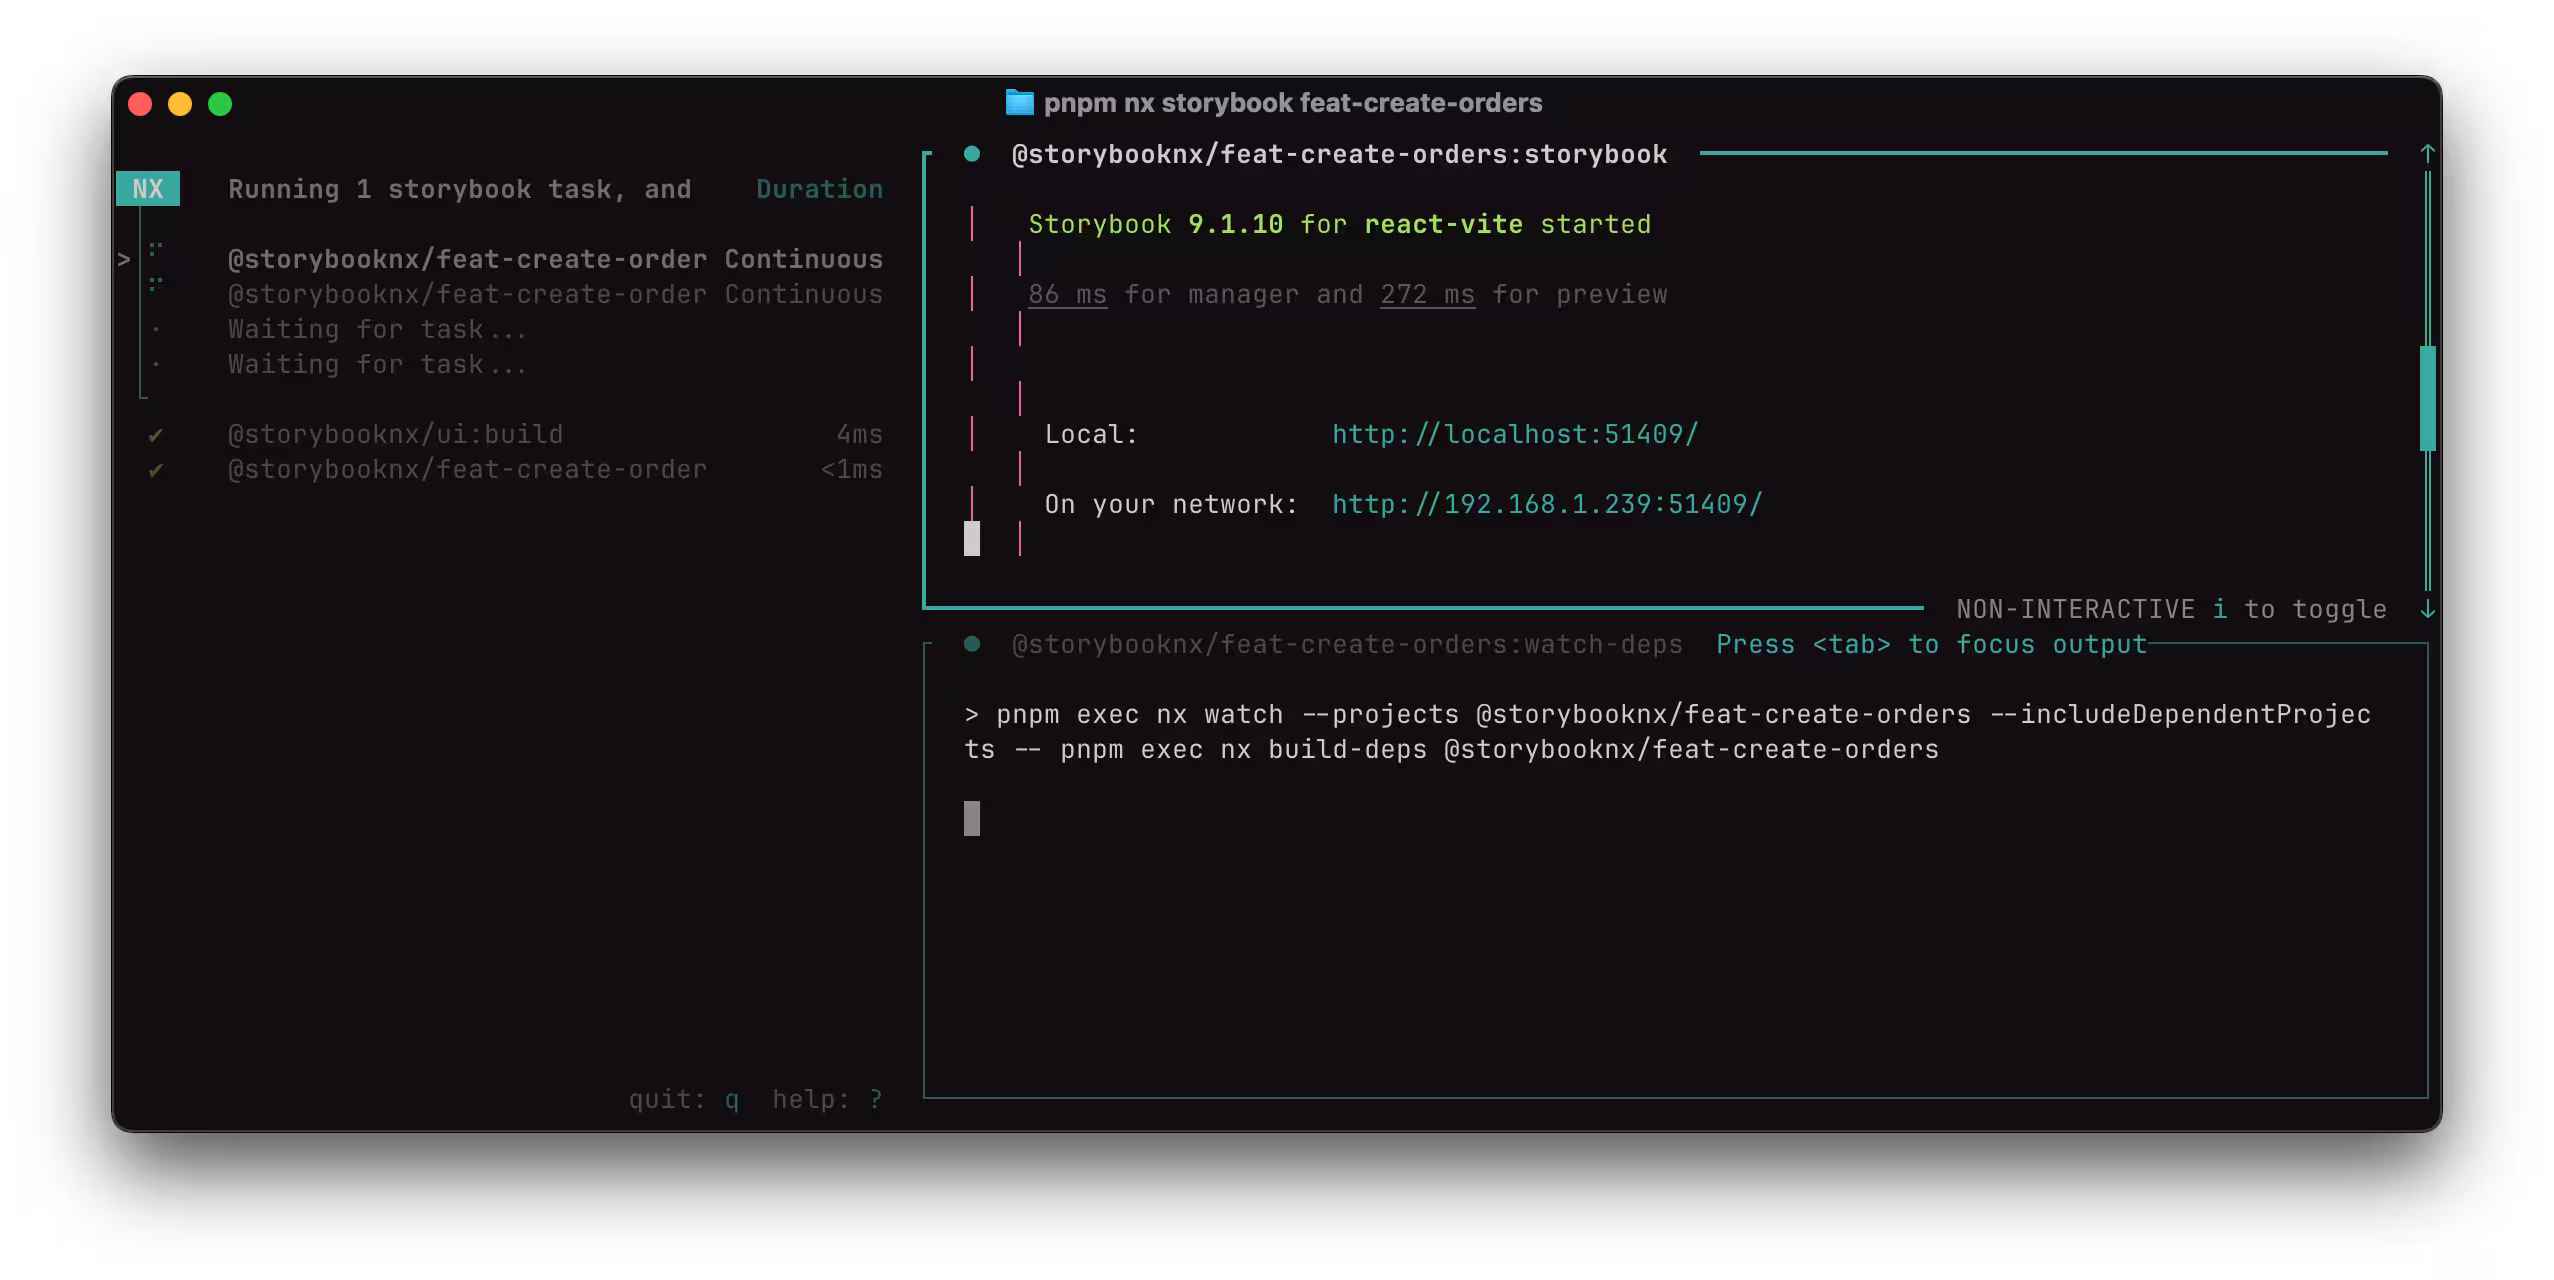Select the completed @storybooknx/ui:build task row
The image size is (2554, 1280).
(395, 435)
